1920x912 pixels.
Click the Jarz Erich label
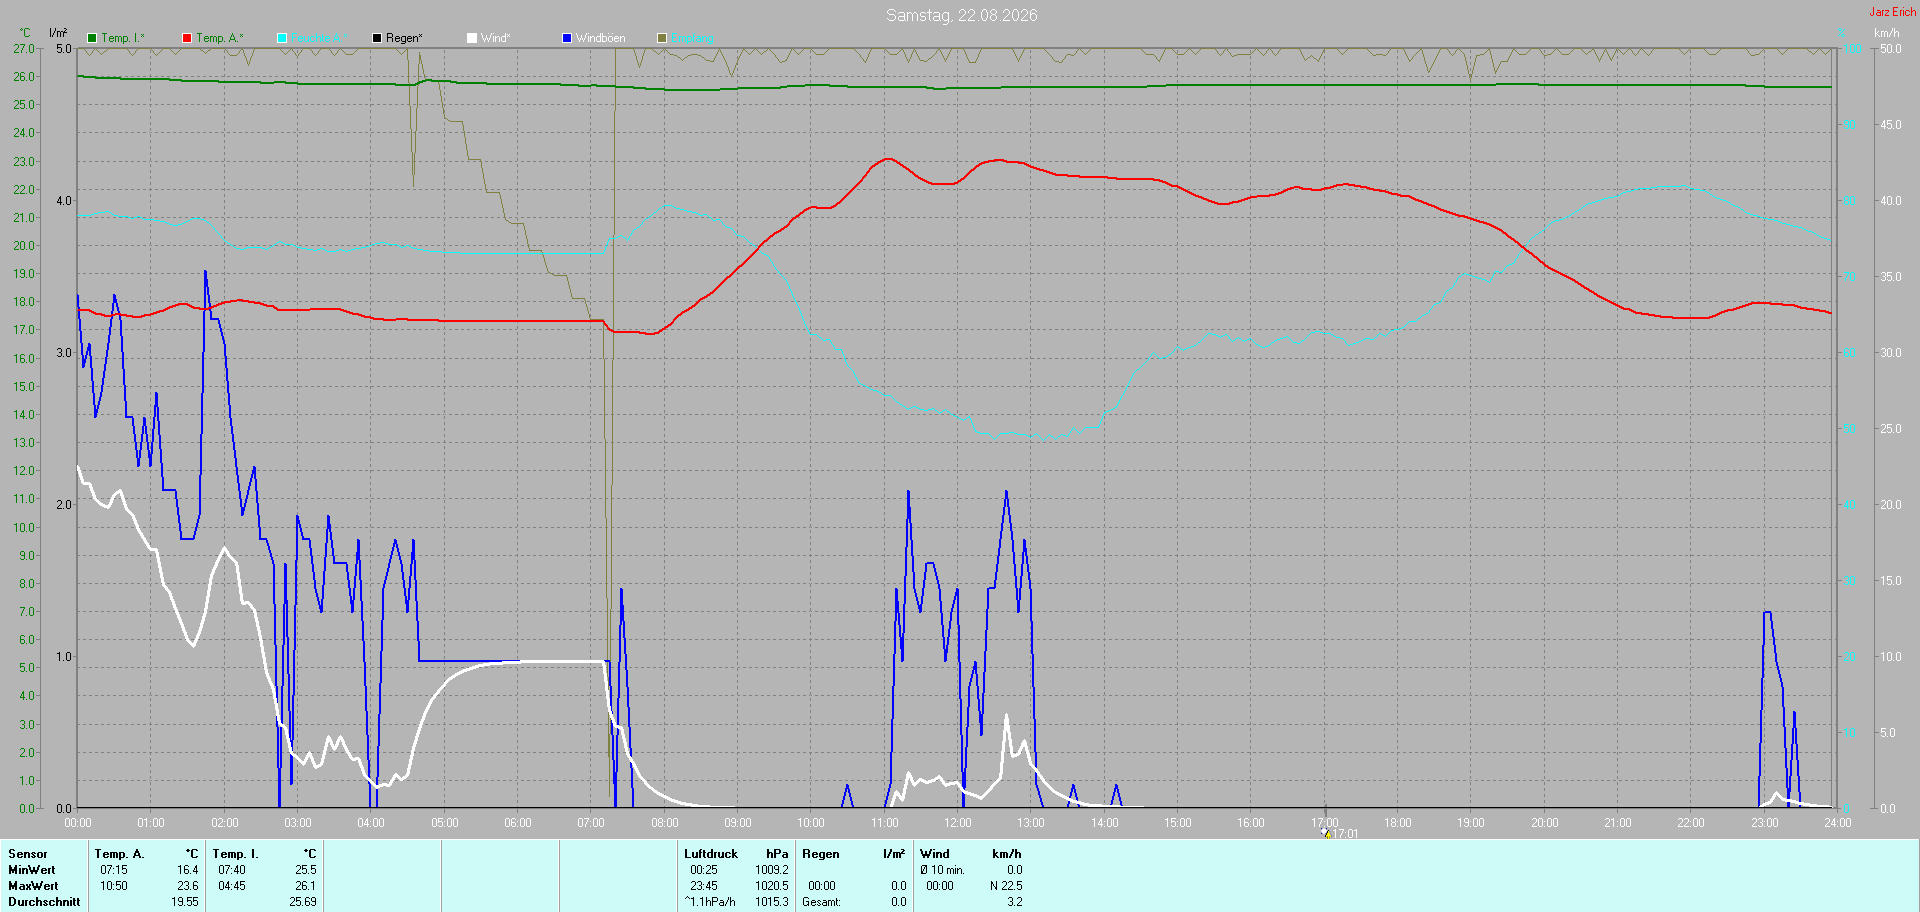[x=1893, y=12]
